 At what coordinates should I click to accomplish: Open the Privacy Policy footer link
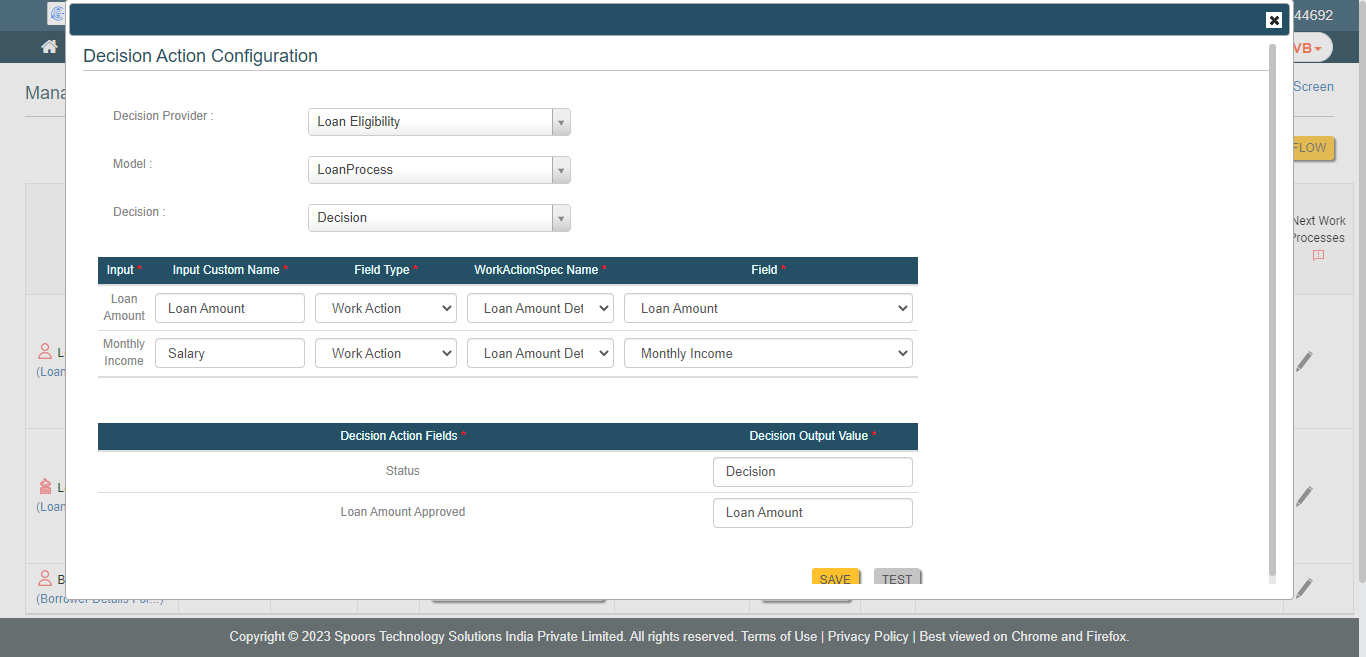(x=868, y=637)
